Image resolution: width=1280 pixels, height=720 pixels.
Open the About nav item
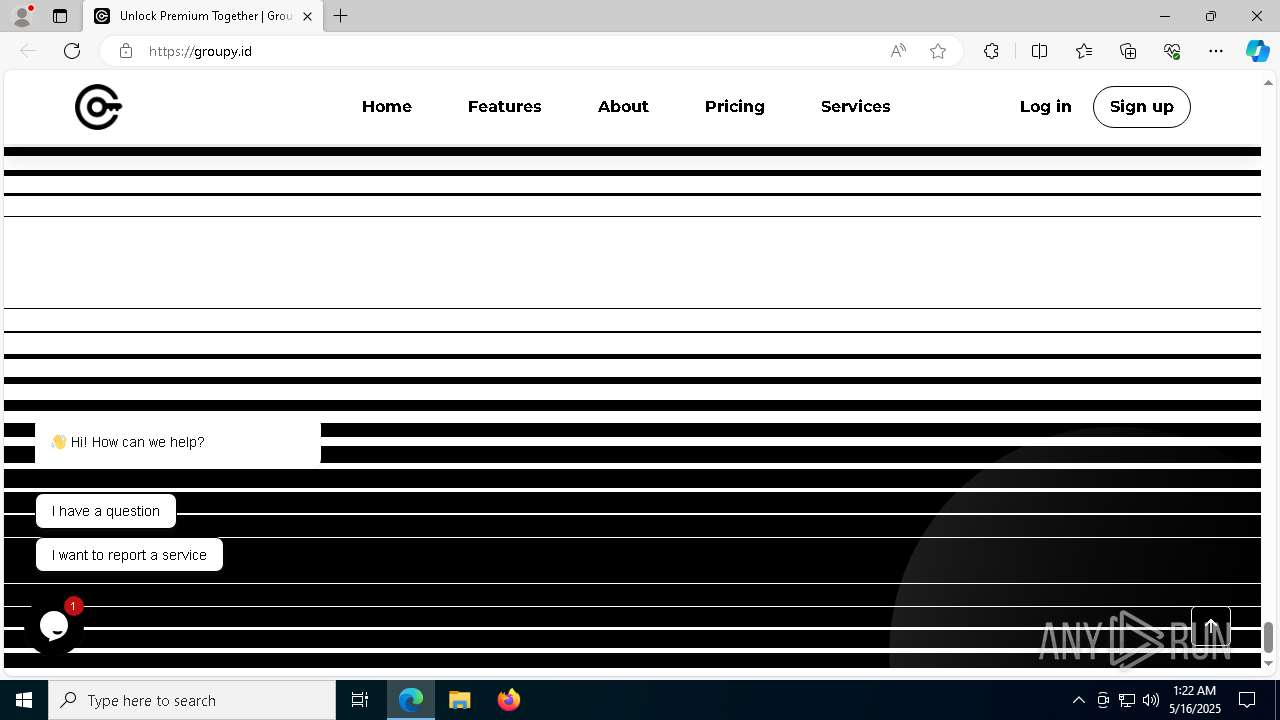click(x=623, y=106)
